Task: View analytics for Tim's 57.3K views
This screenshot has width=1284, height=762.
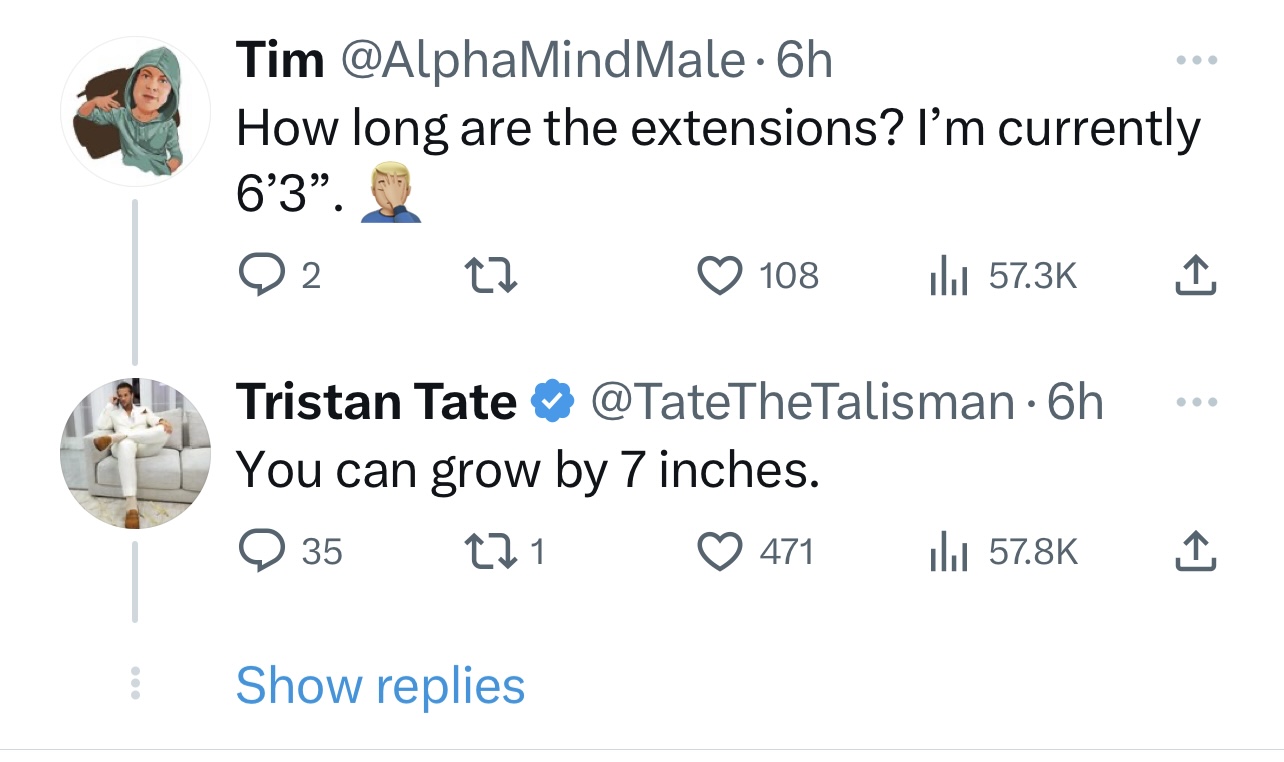Action: point(949,276)
